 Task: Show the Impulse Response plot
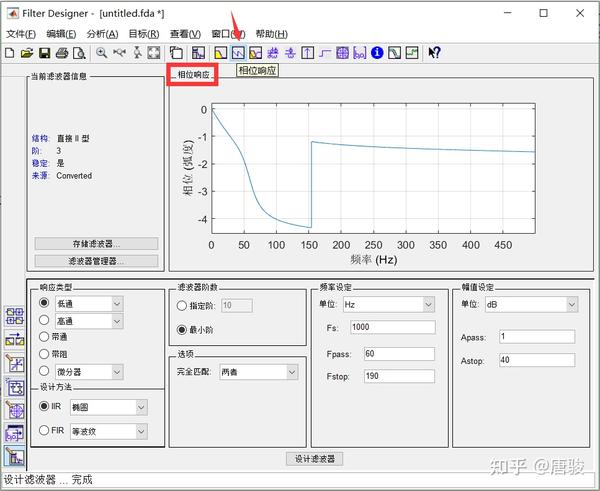pyautogui.click(x=307, y=53)
